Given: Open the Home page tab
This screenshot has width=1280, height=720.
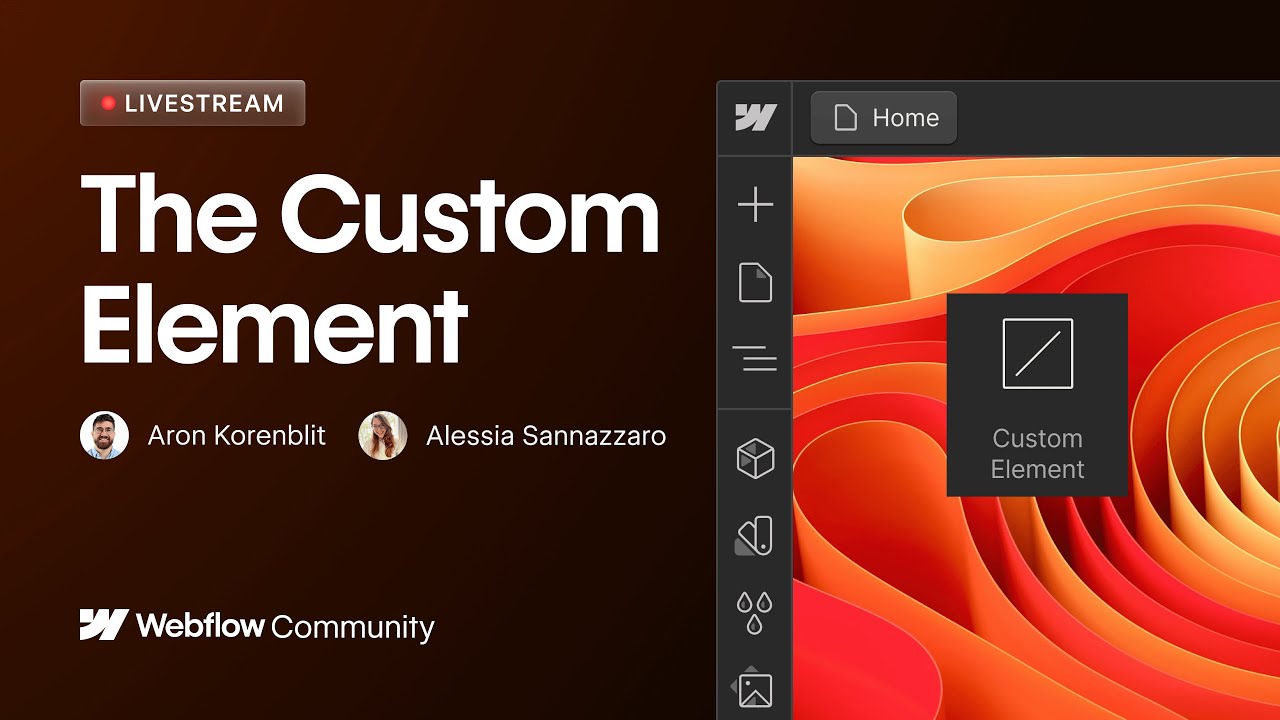Looking at the screenshot, I should point(884,118).
